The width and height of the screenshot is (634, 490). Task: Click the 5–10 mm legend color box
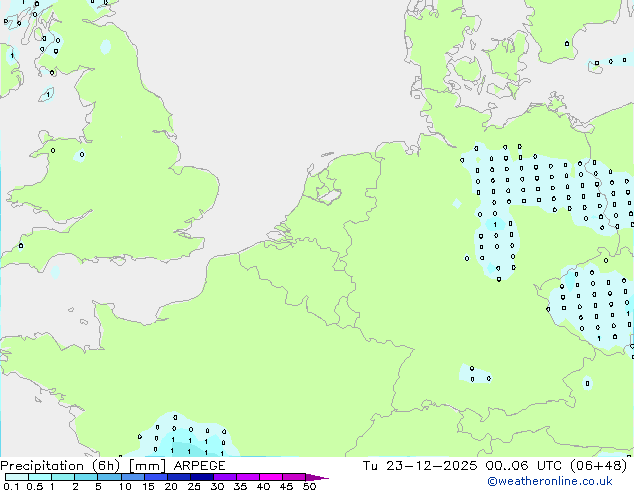[110, 477]
